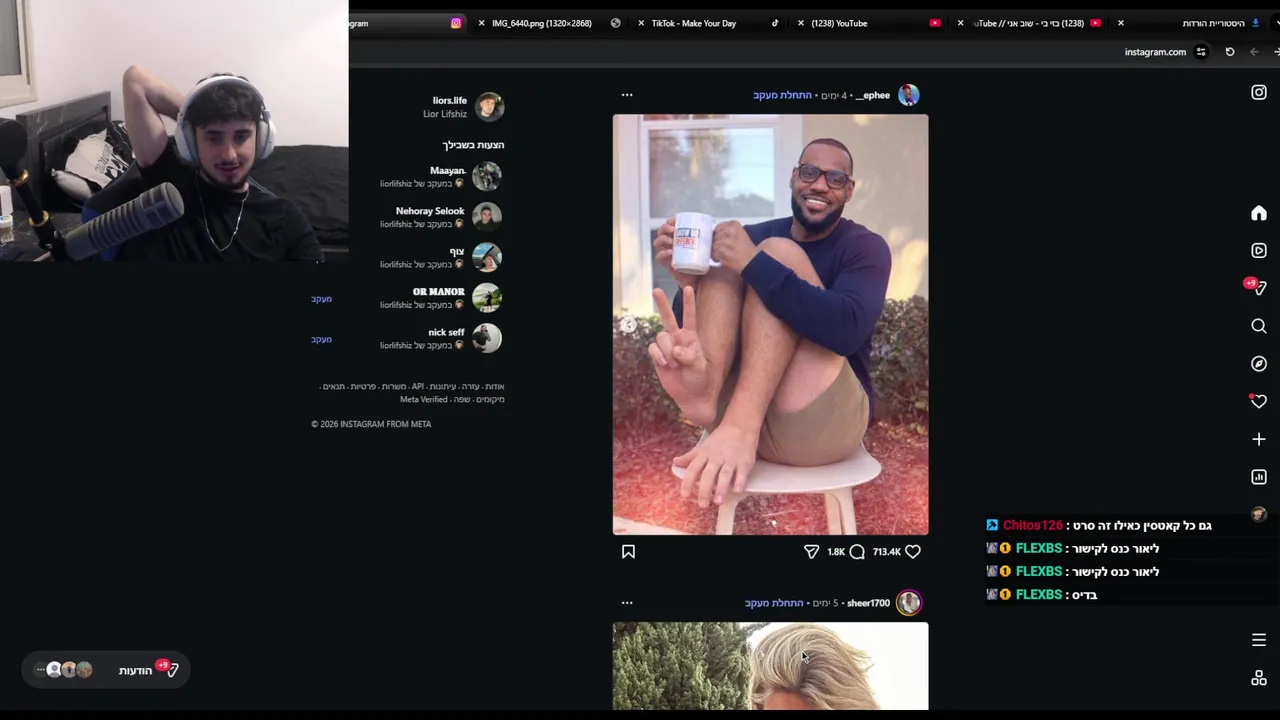
Task: Open the Reels icon in the sidebar
Action: (1259, 251)
